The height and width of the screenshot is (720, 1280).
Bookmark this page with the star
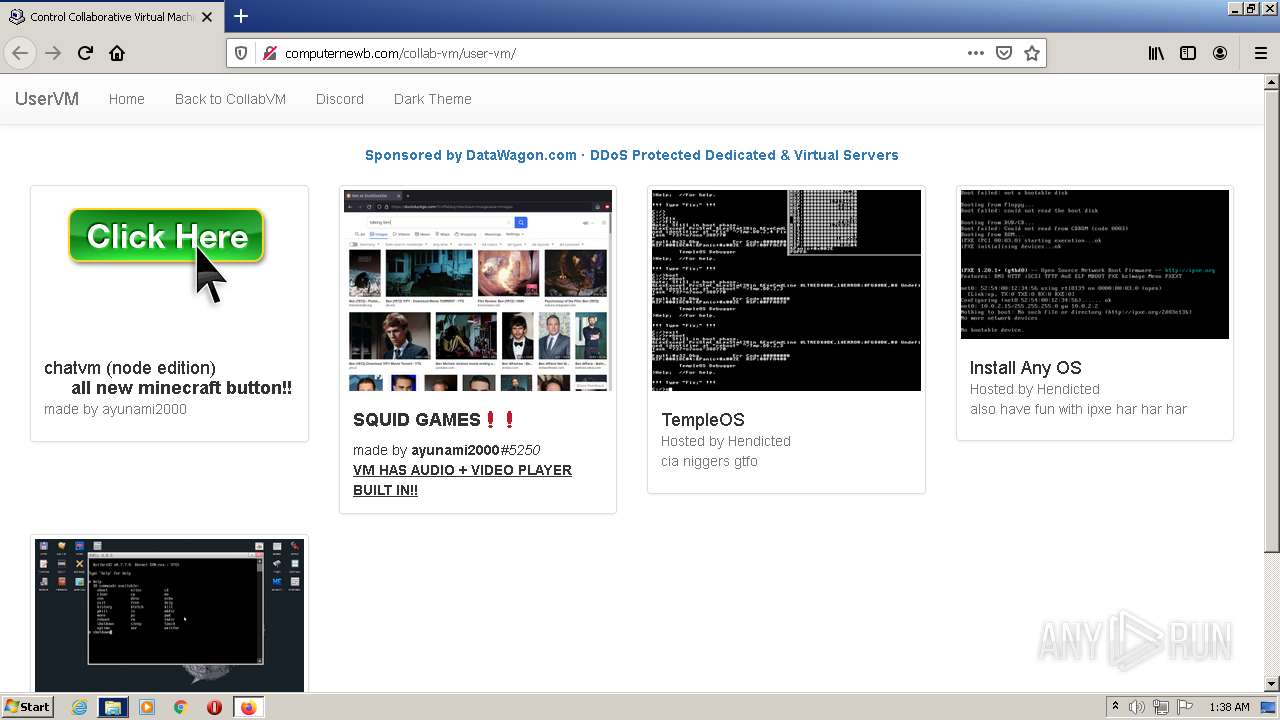(1032, 53)
